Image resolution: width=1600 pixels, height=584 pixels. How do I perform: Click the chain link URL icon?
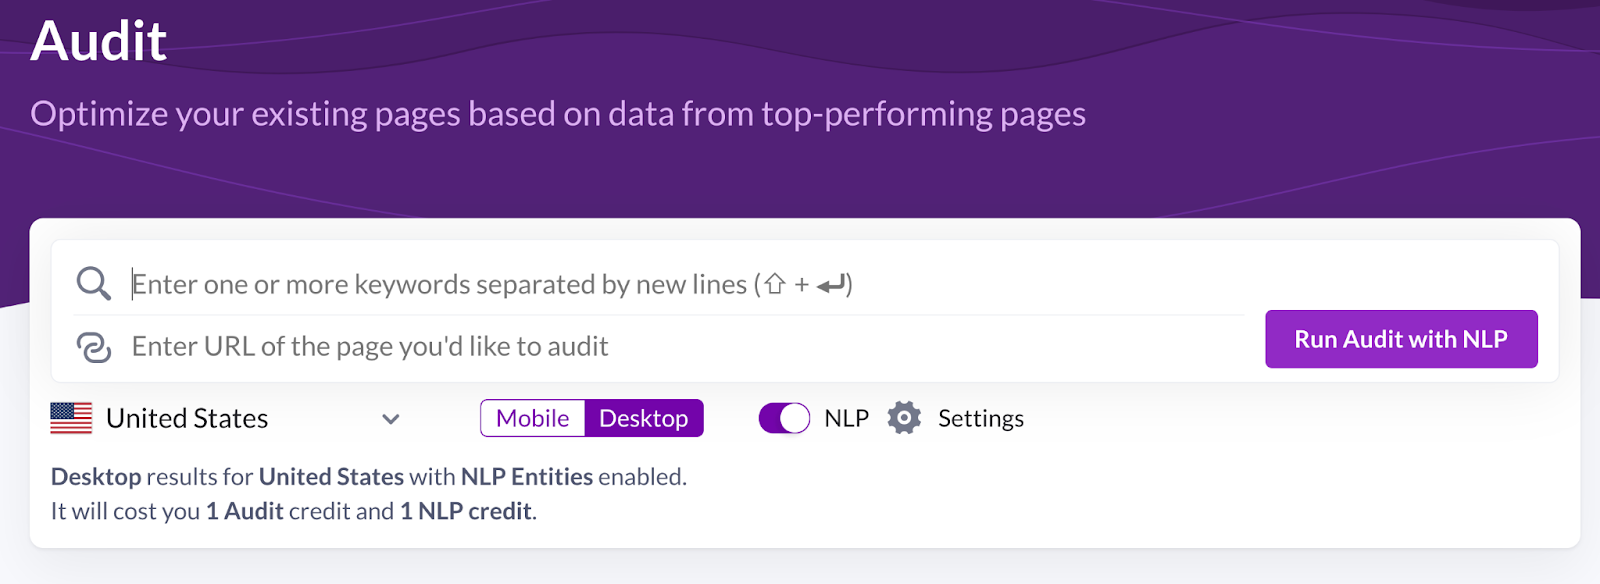(x=93, y=347)
